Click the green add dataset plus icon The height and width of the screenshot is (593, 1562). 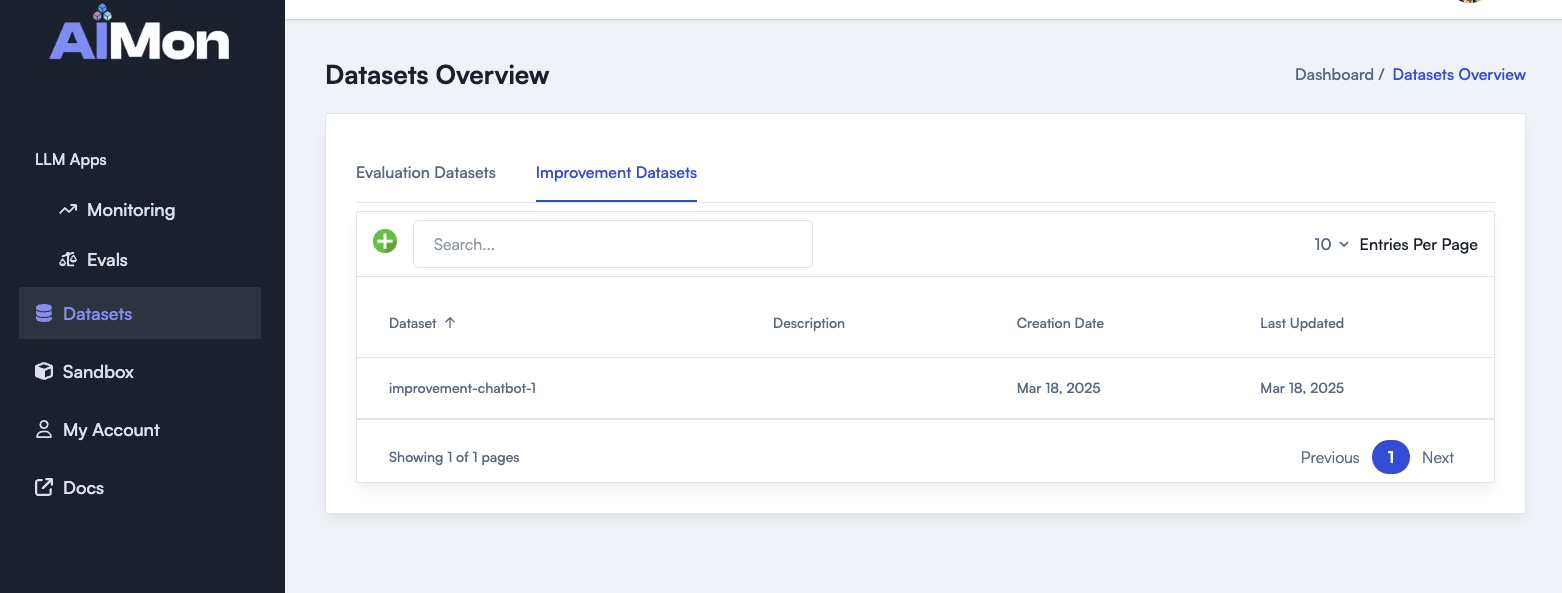[x=385, y=241]
